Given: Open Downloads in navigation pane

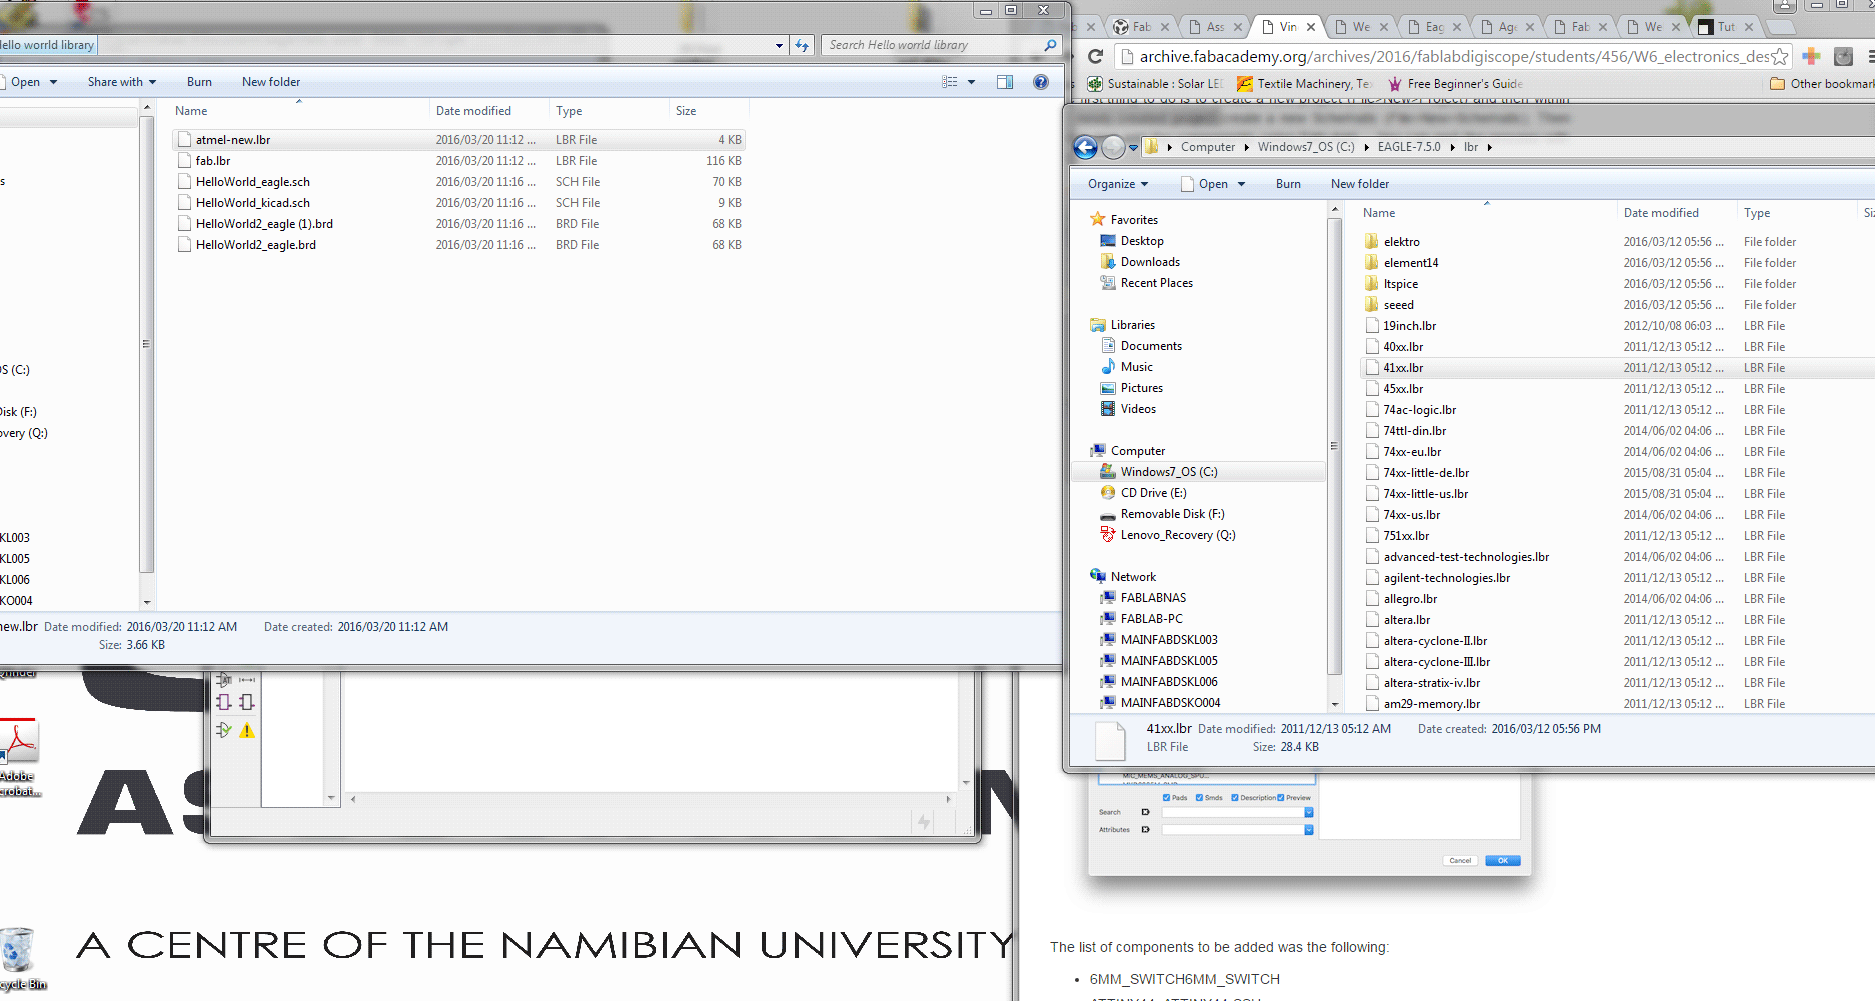Looking at the screenshot, I should pyautogui.click(x=1150, y=262).
